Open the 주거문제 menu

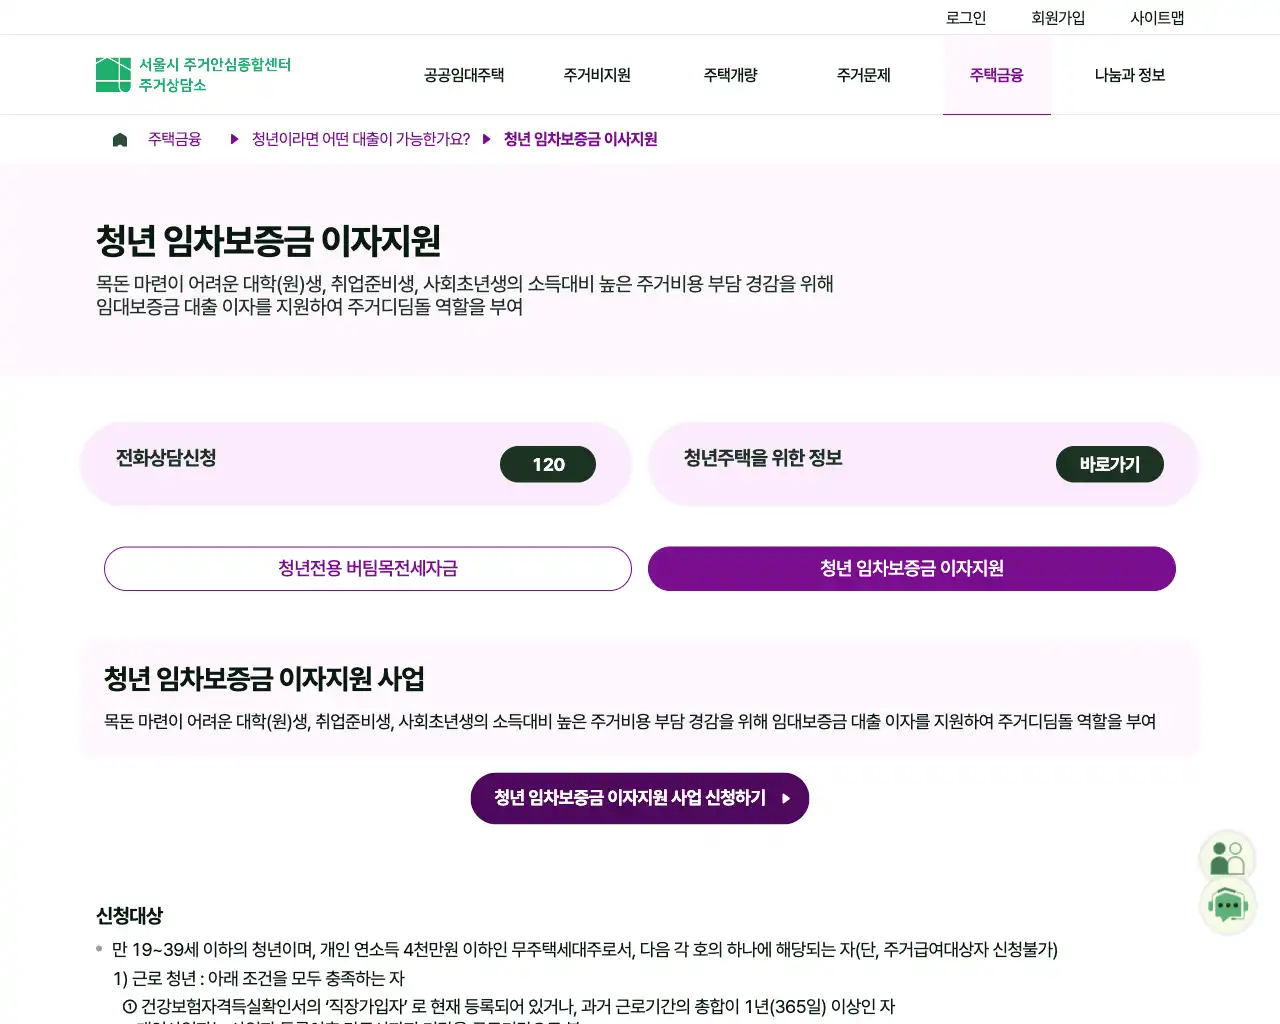(x=863, y=74)
